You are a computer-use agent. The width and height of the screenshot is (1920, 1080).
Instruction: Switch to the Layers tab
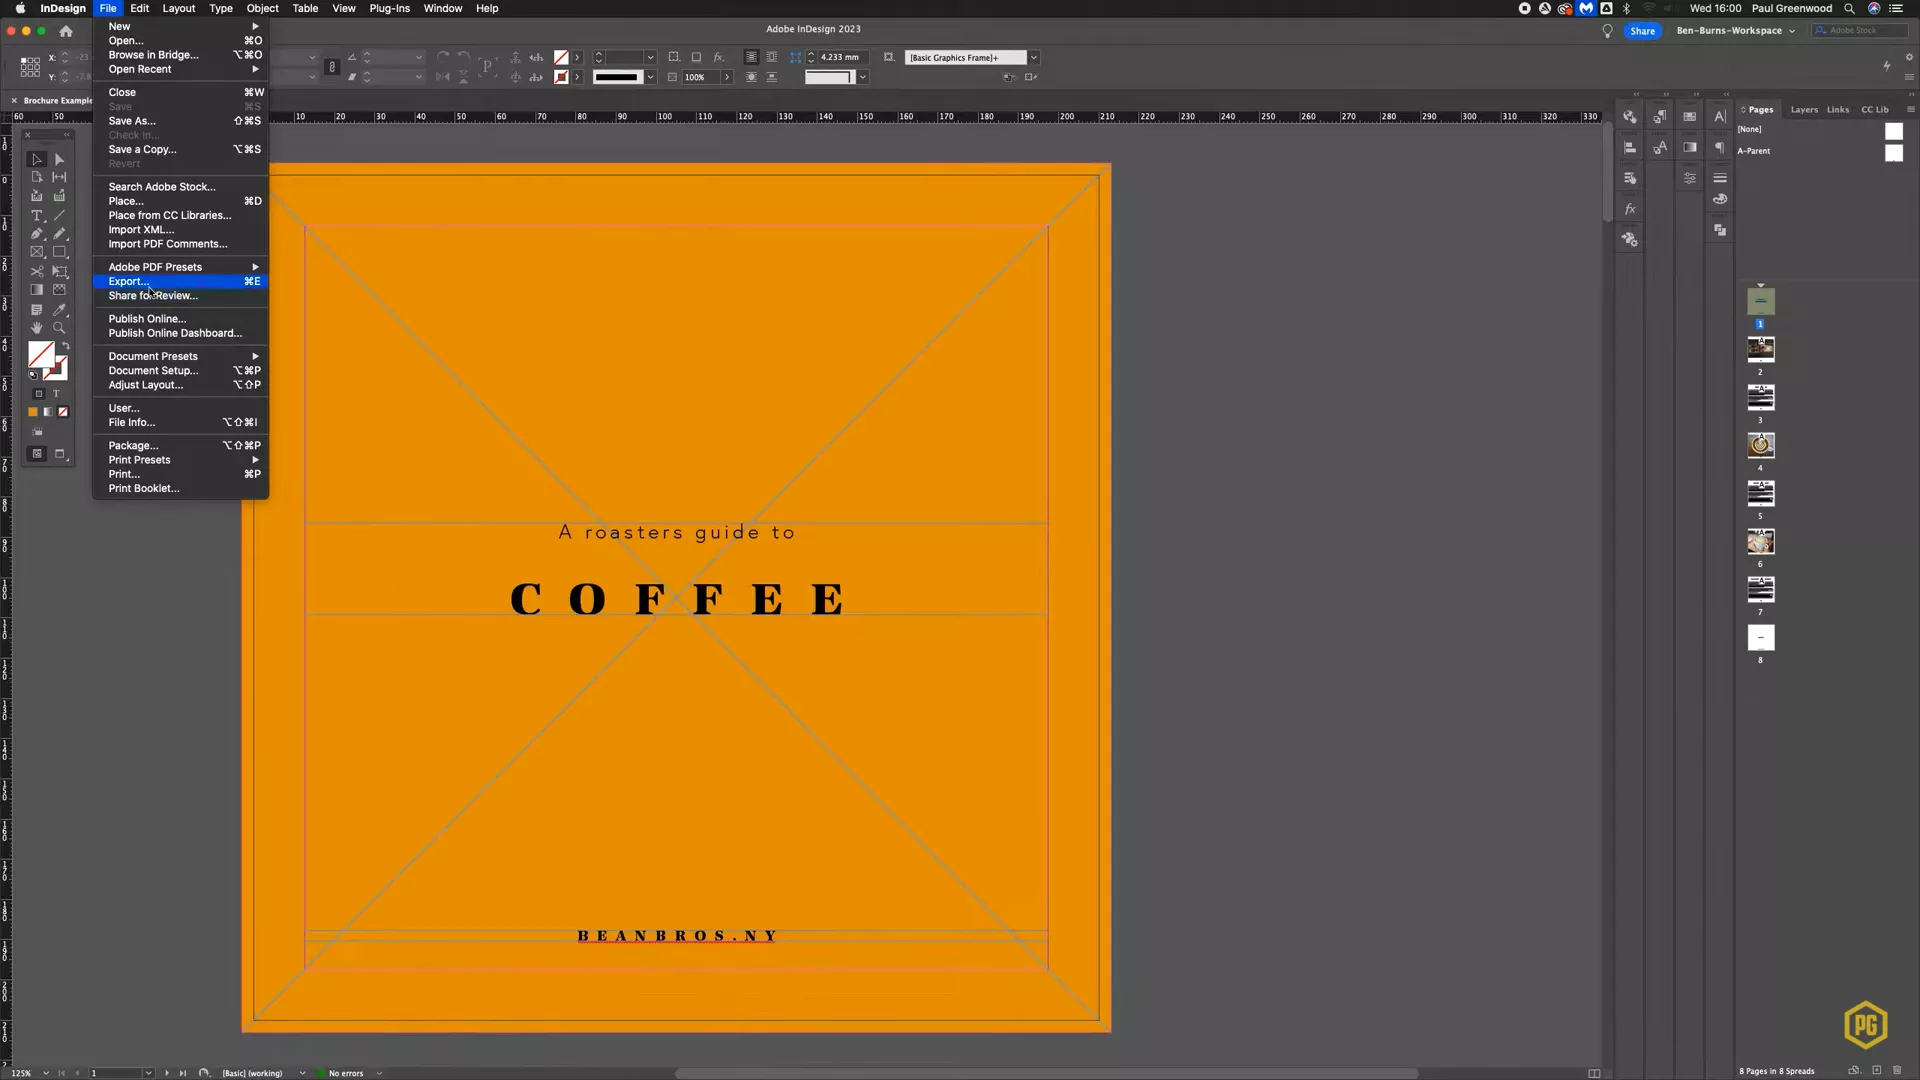click(x=1803, y=109)
